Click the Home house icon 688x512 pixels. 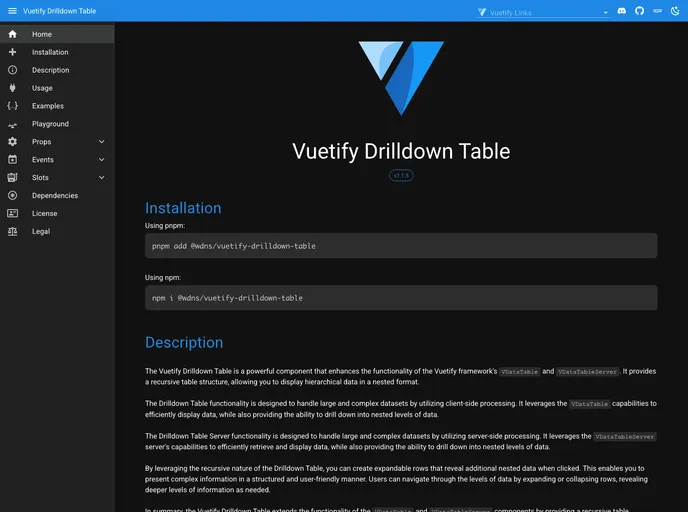[x=12, y=34]
